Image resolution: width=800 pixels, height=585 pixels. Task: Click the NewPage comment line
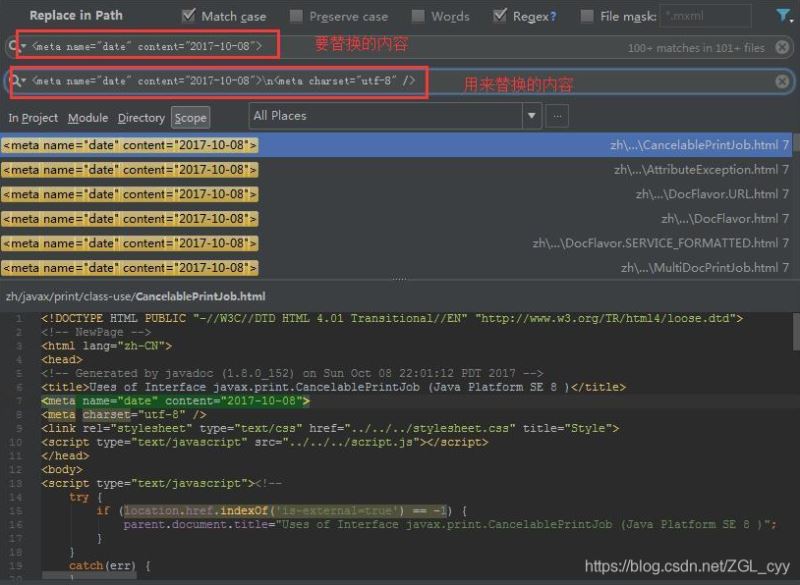(x=96, y=332)
